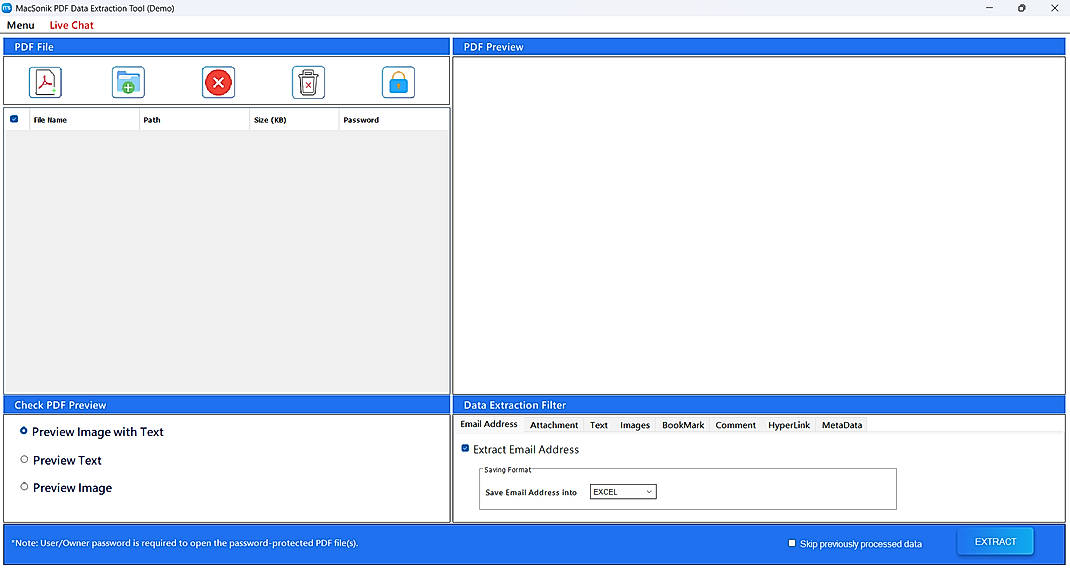Switch to the Images tab
Screen dimensions: 1070x568
635,425
